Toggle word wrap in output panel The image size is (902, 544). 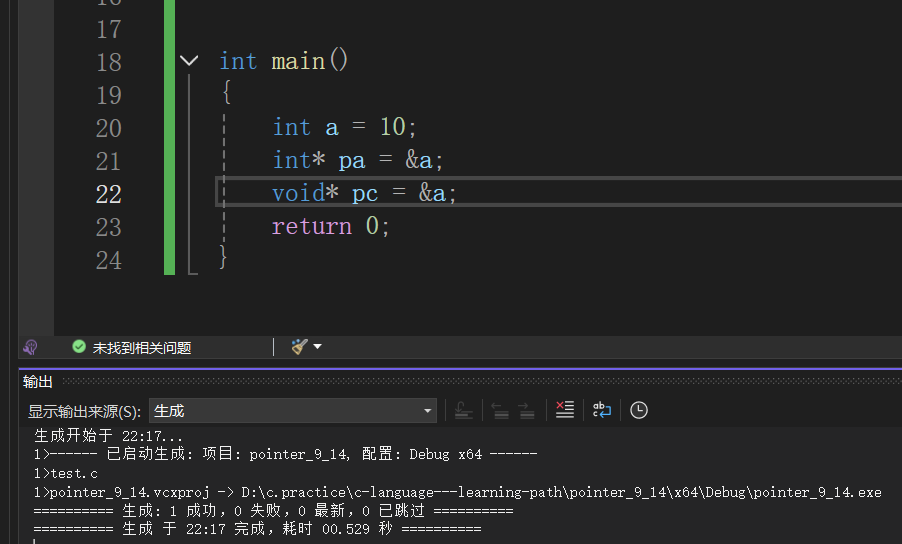tap(602, 410)
